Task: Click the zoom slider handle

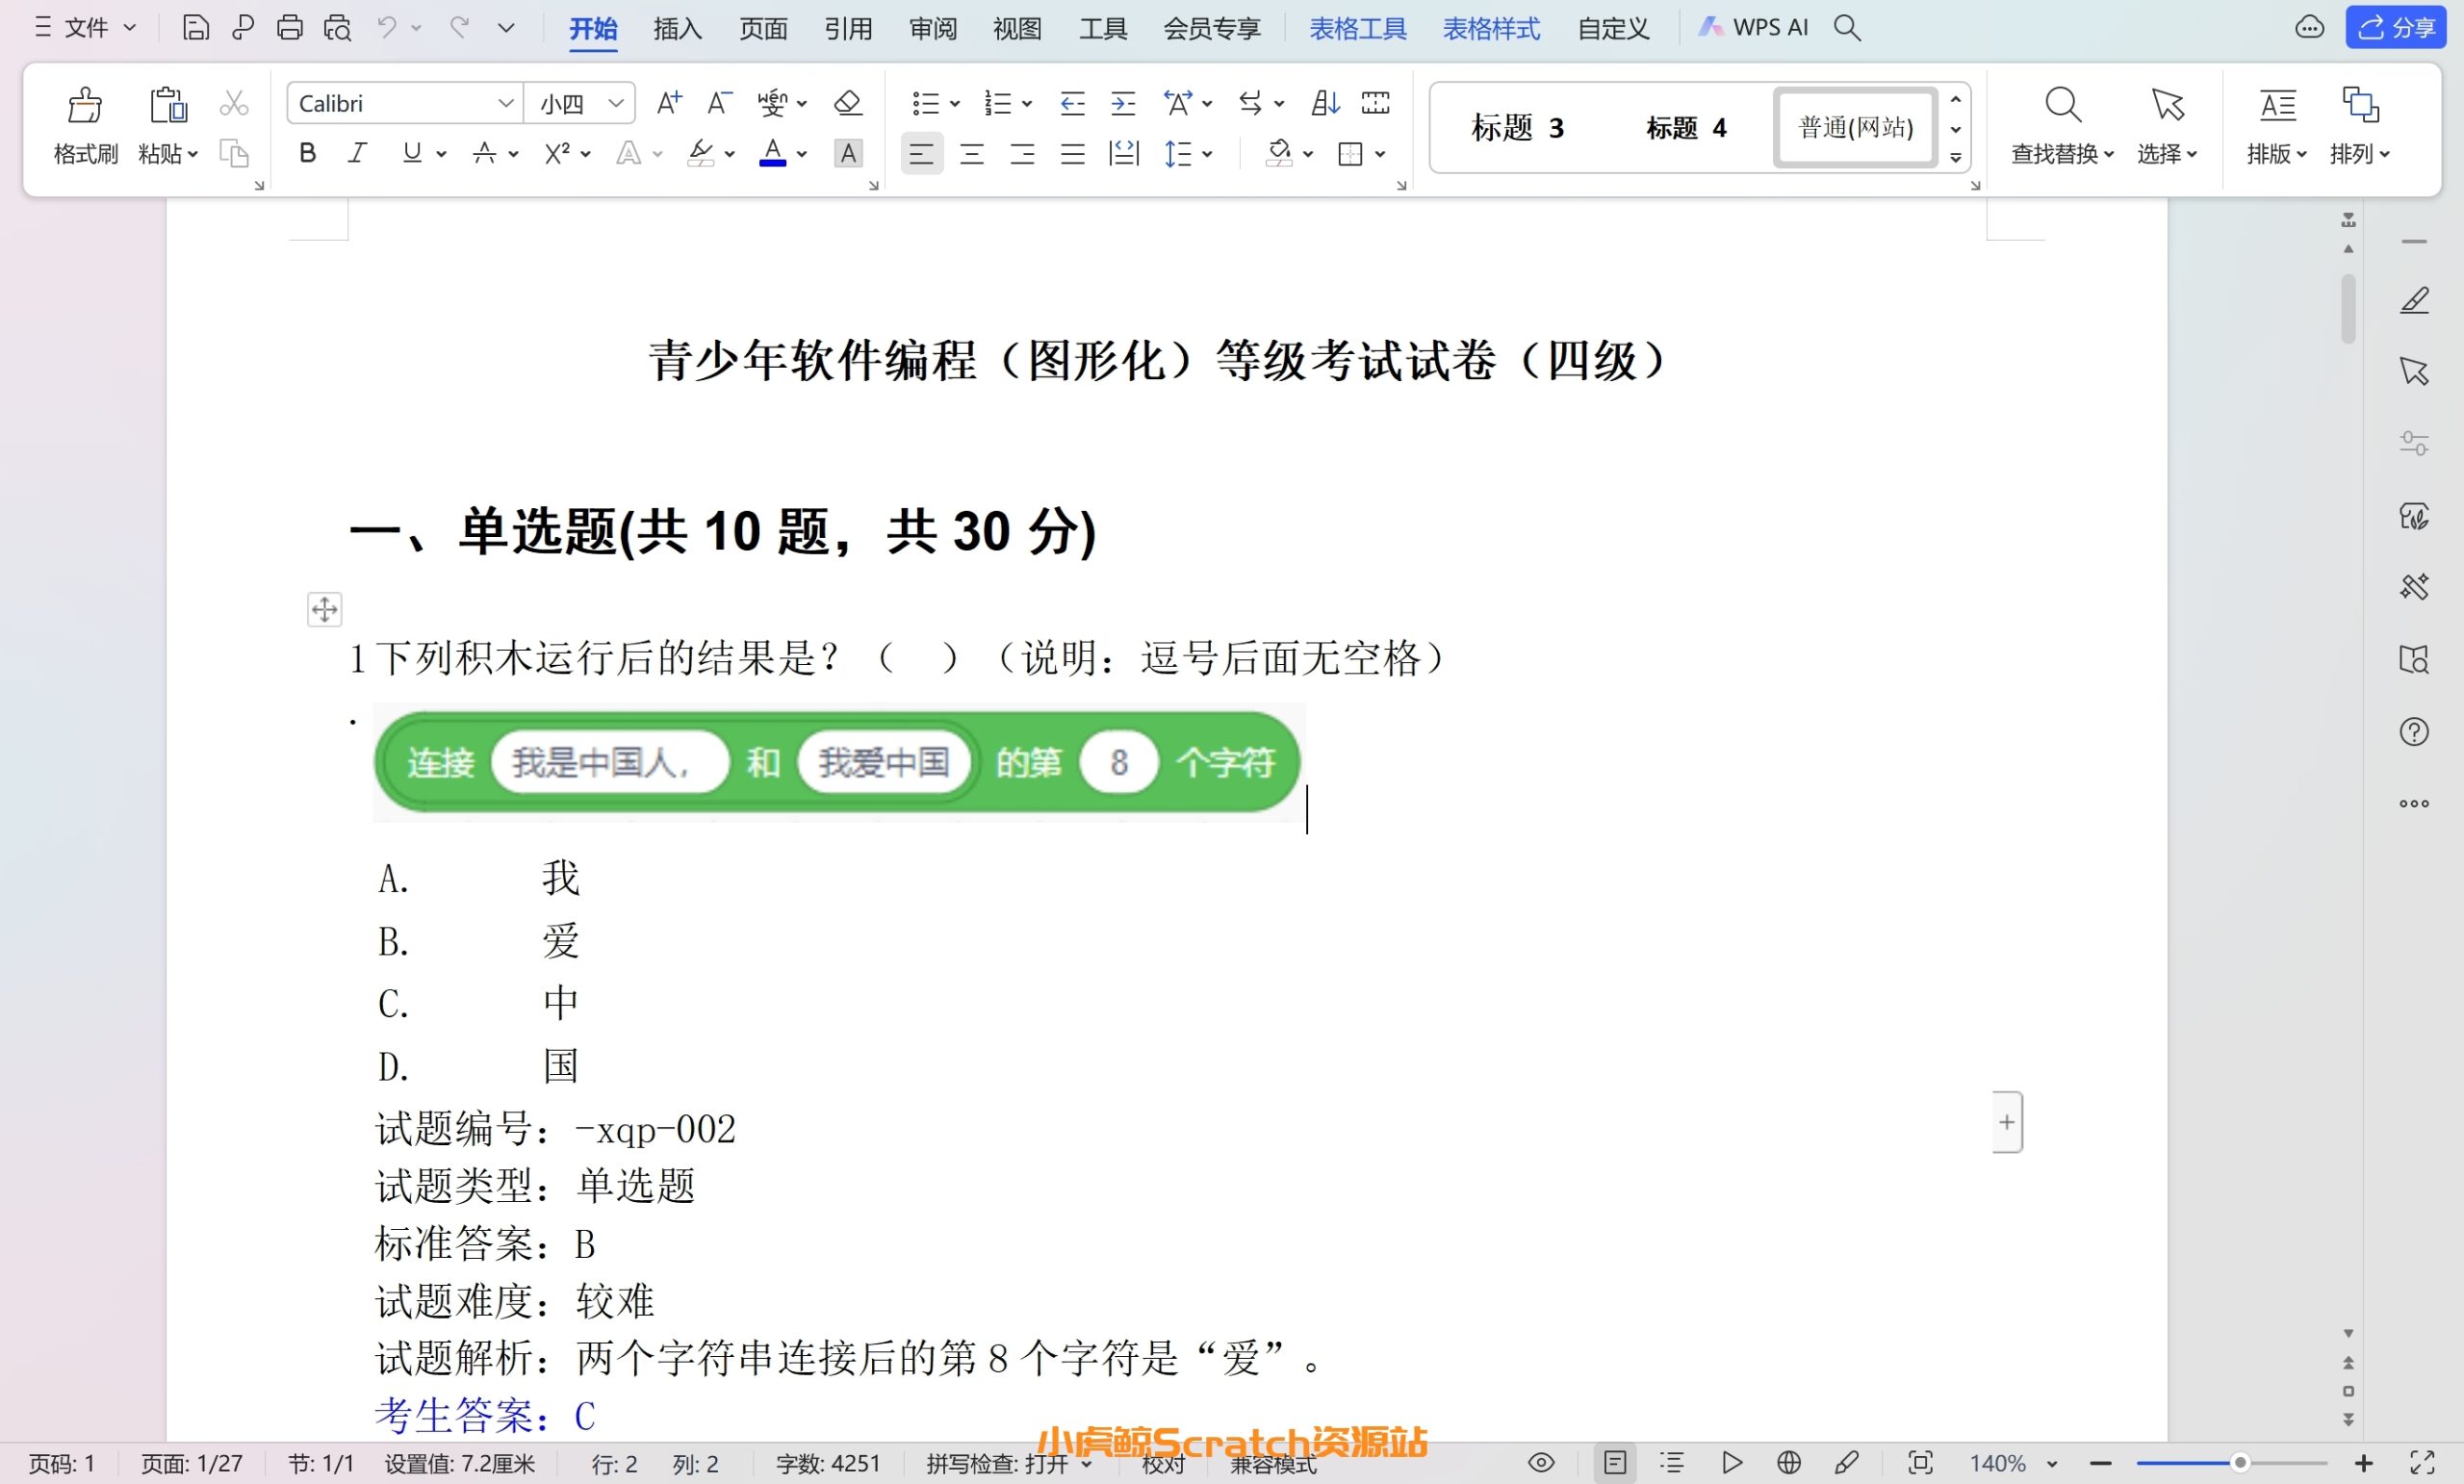Action: (x=2240, y=1463)
